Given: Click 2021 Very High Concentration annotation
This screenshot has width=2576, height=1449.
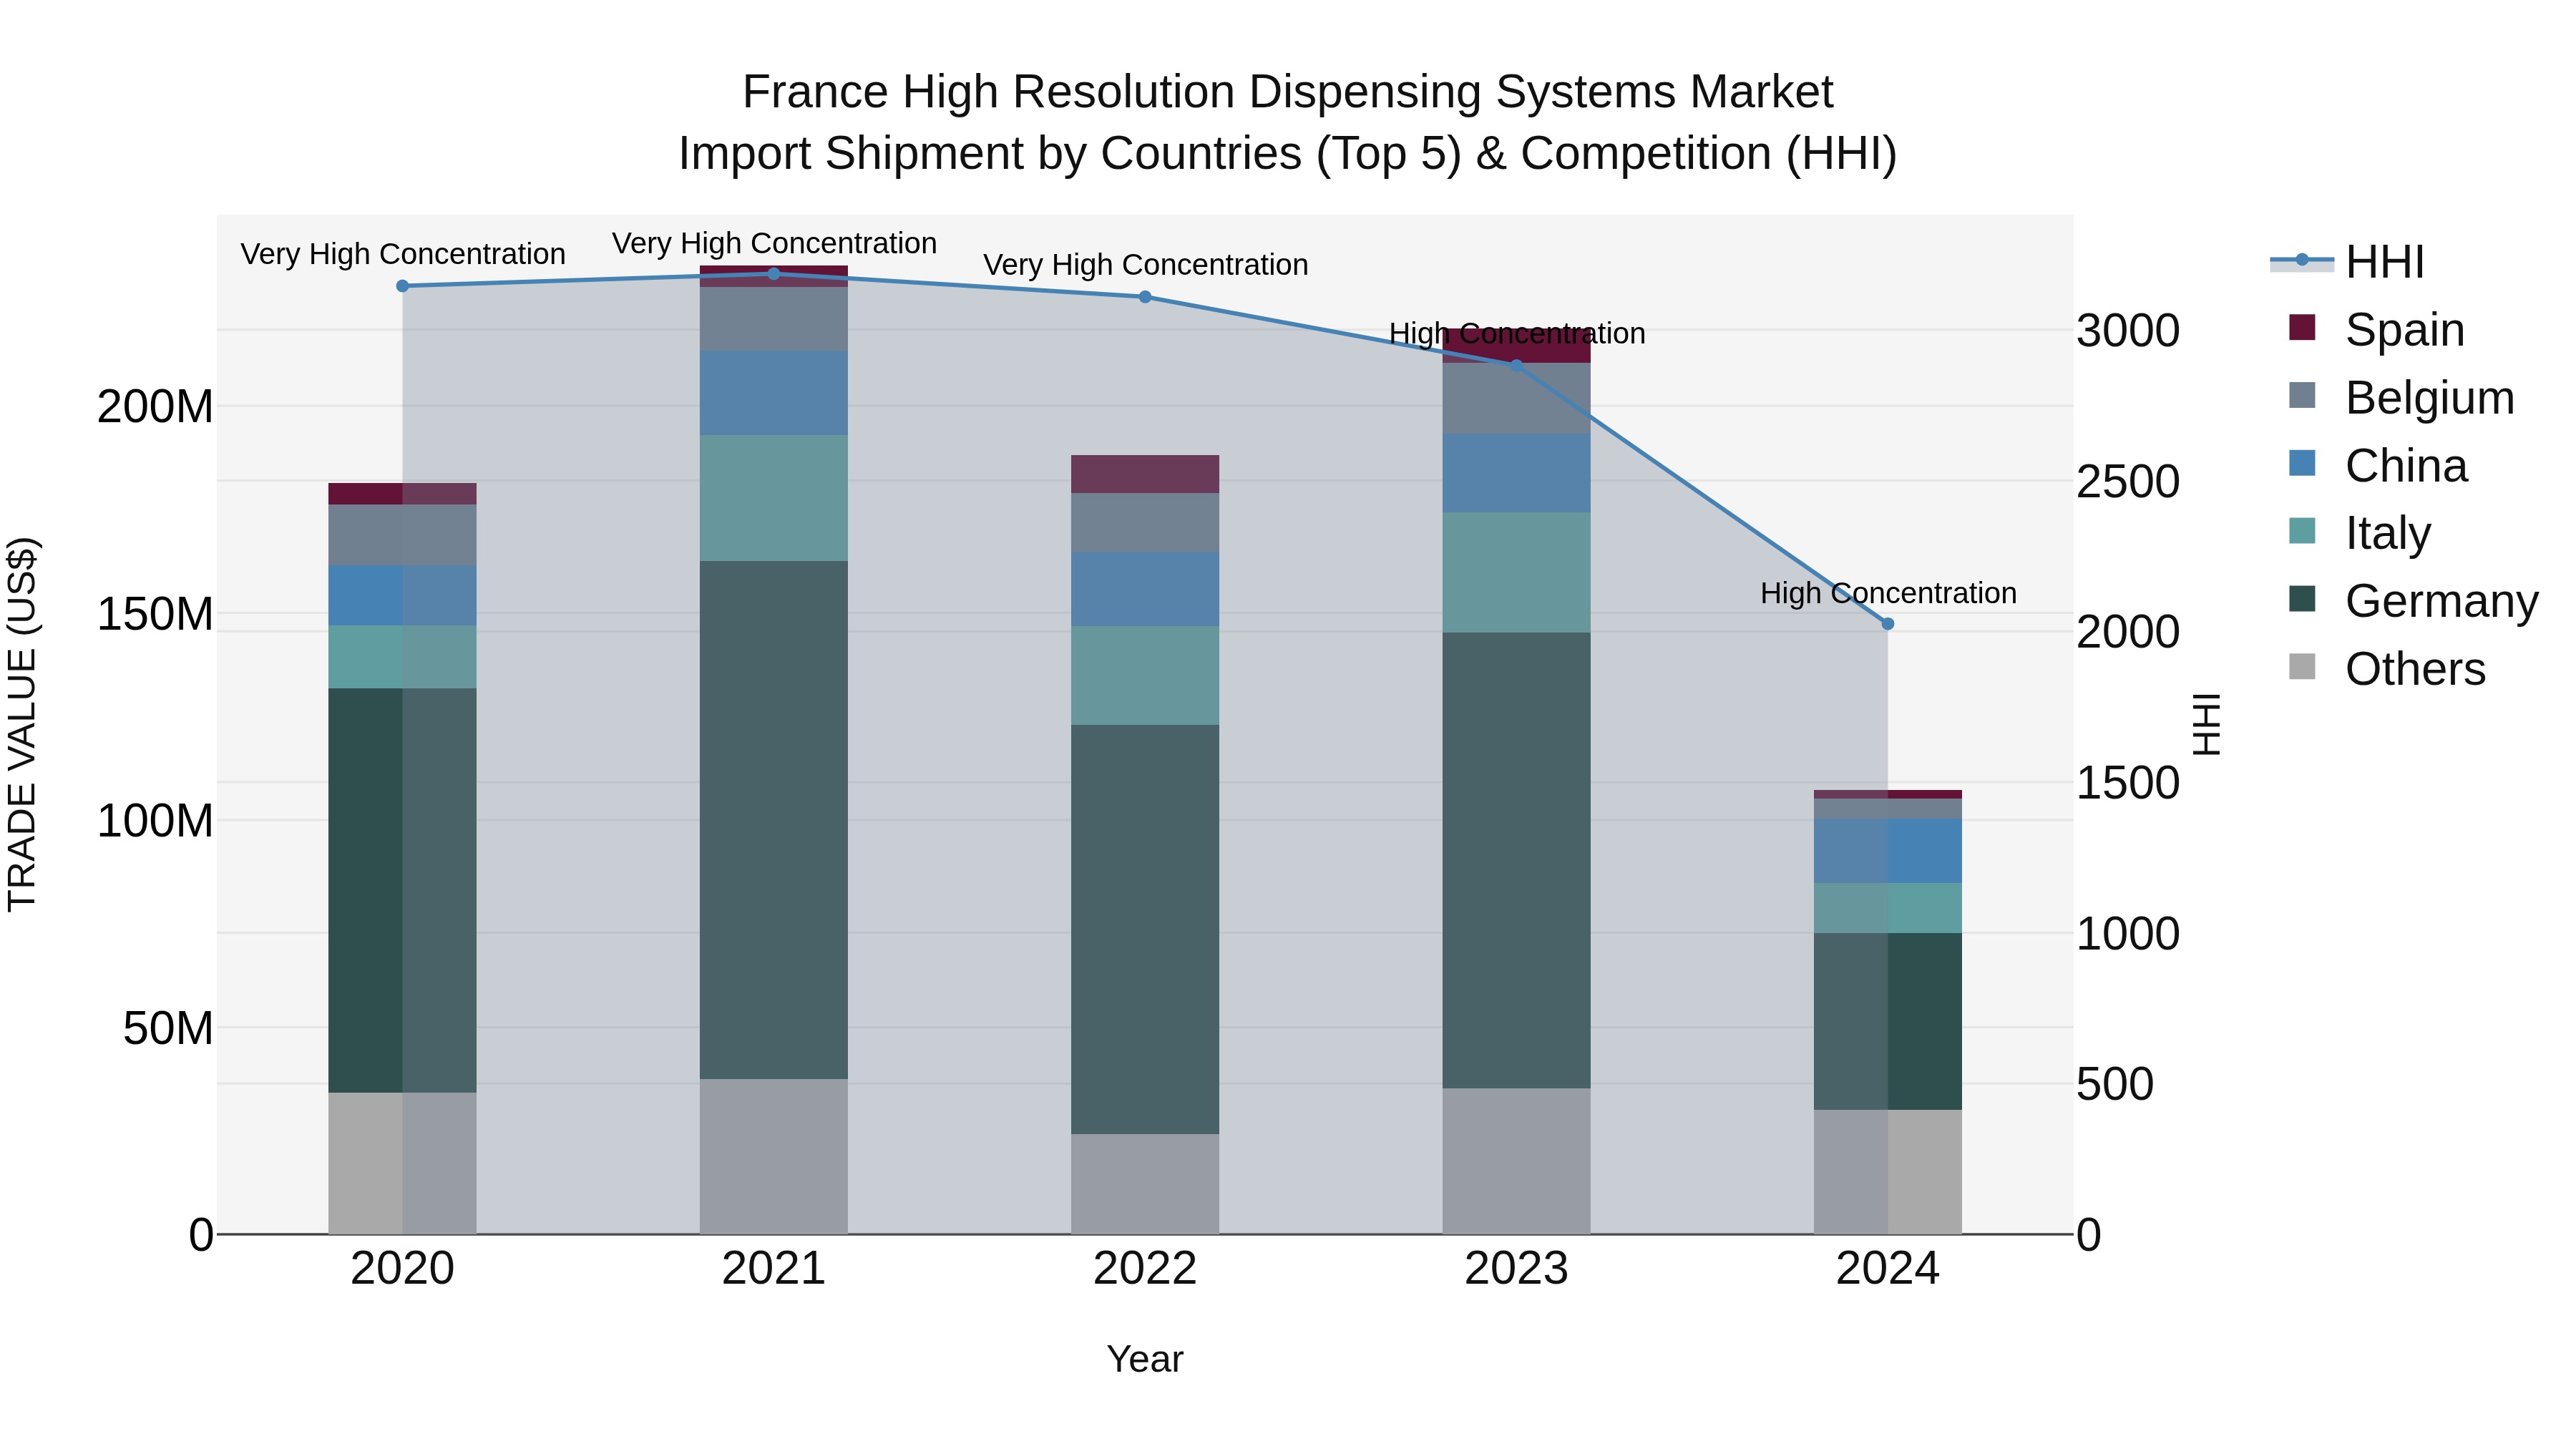Looking at the screenshot, I should click(774, 243).
